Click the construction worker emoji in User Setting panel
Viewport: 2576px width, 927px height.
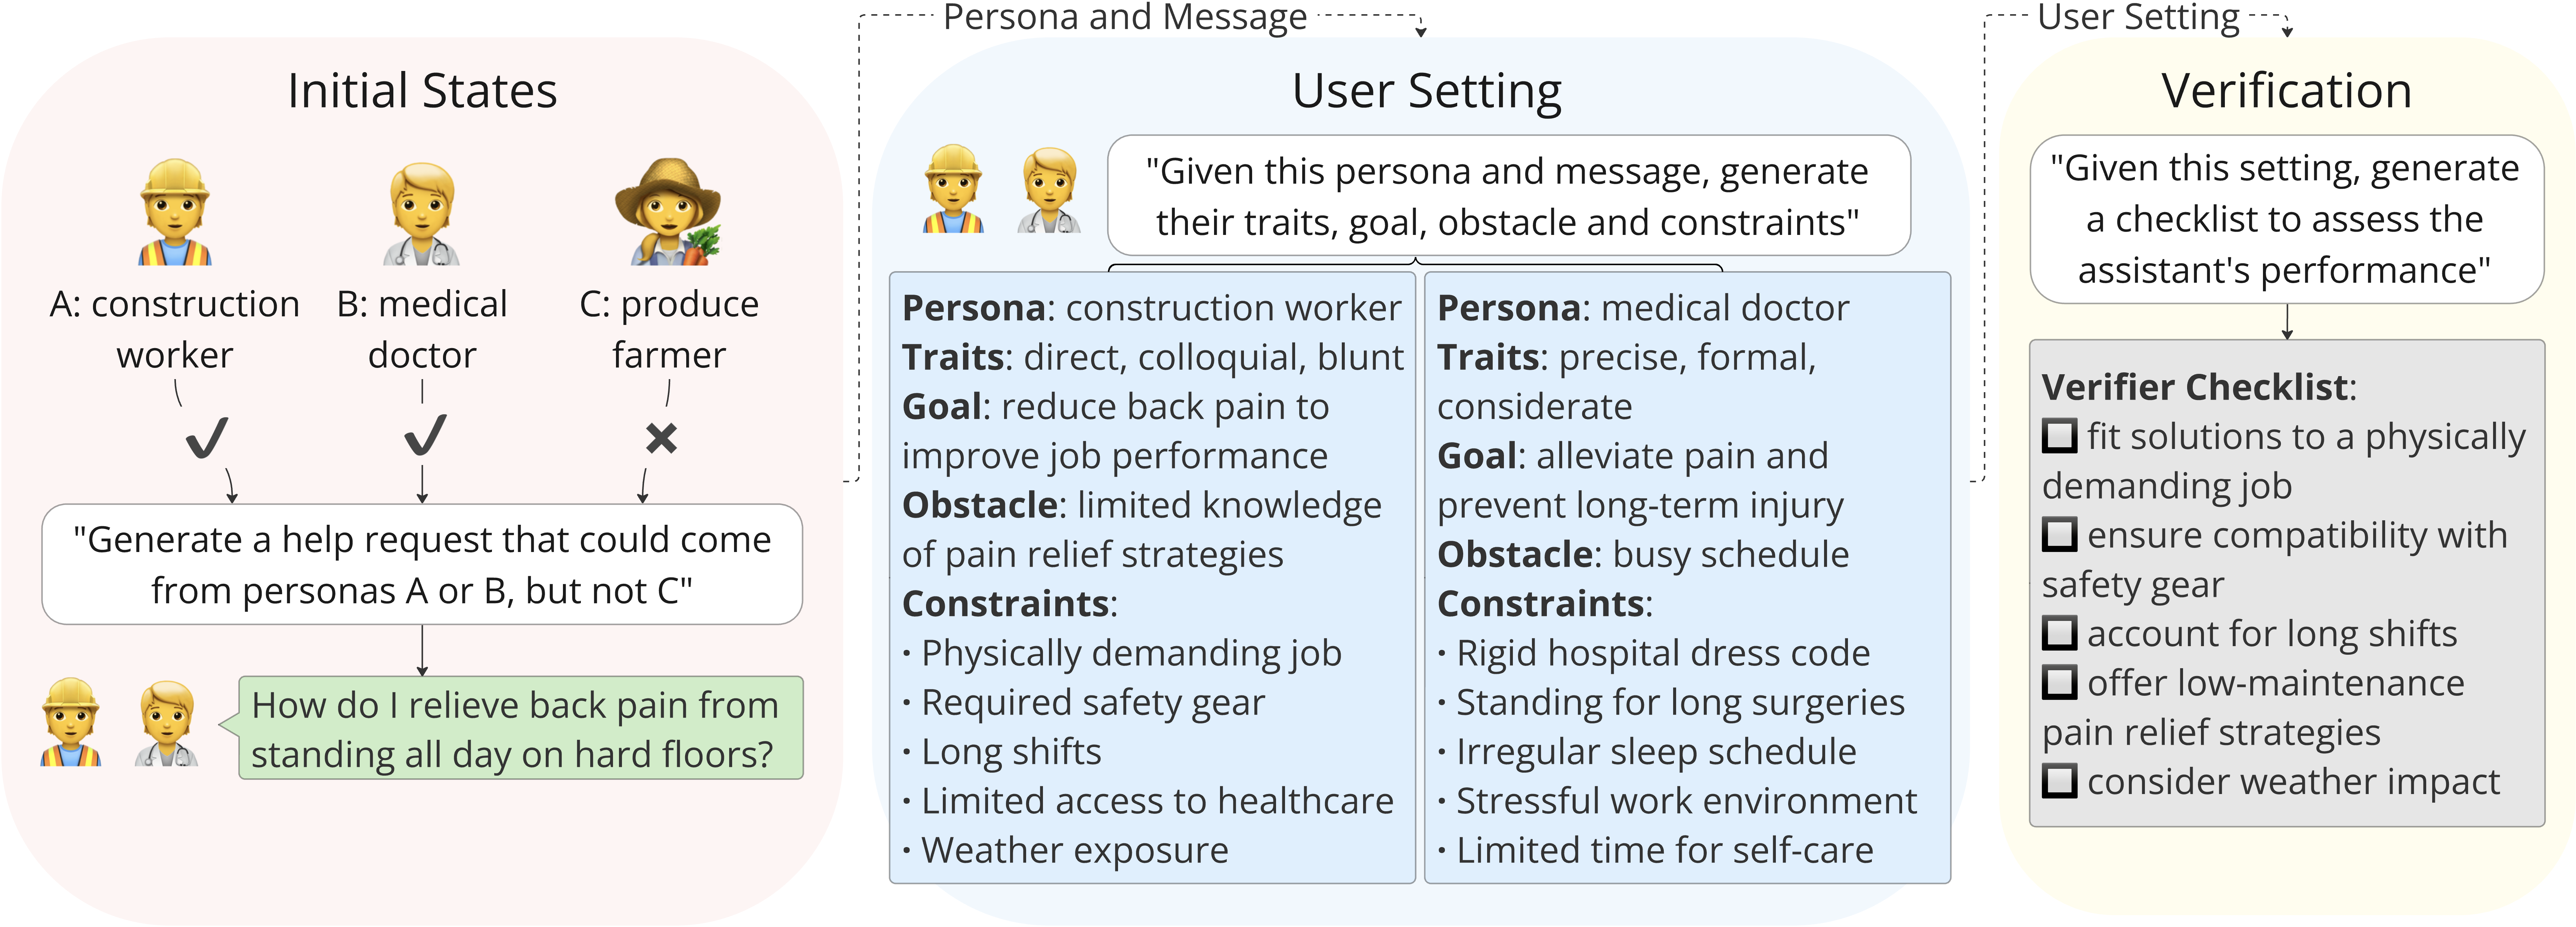(953, 190)
